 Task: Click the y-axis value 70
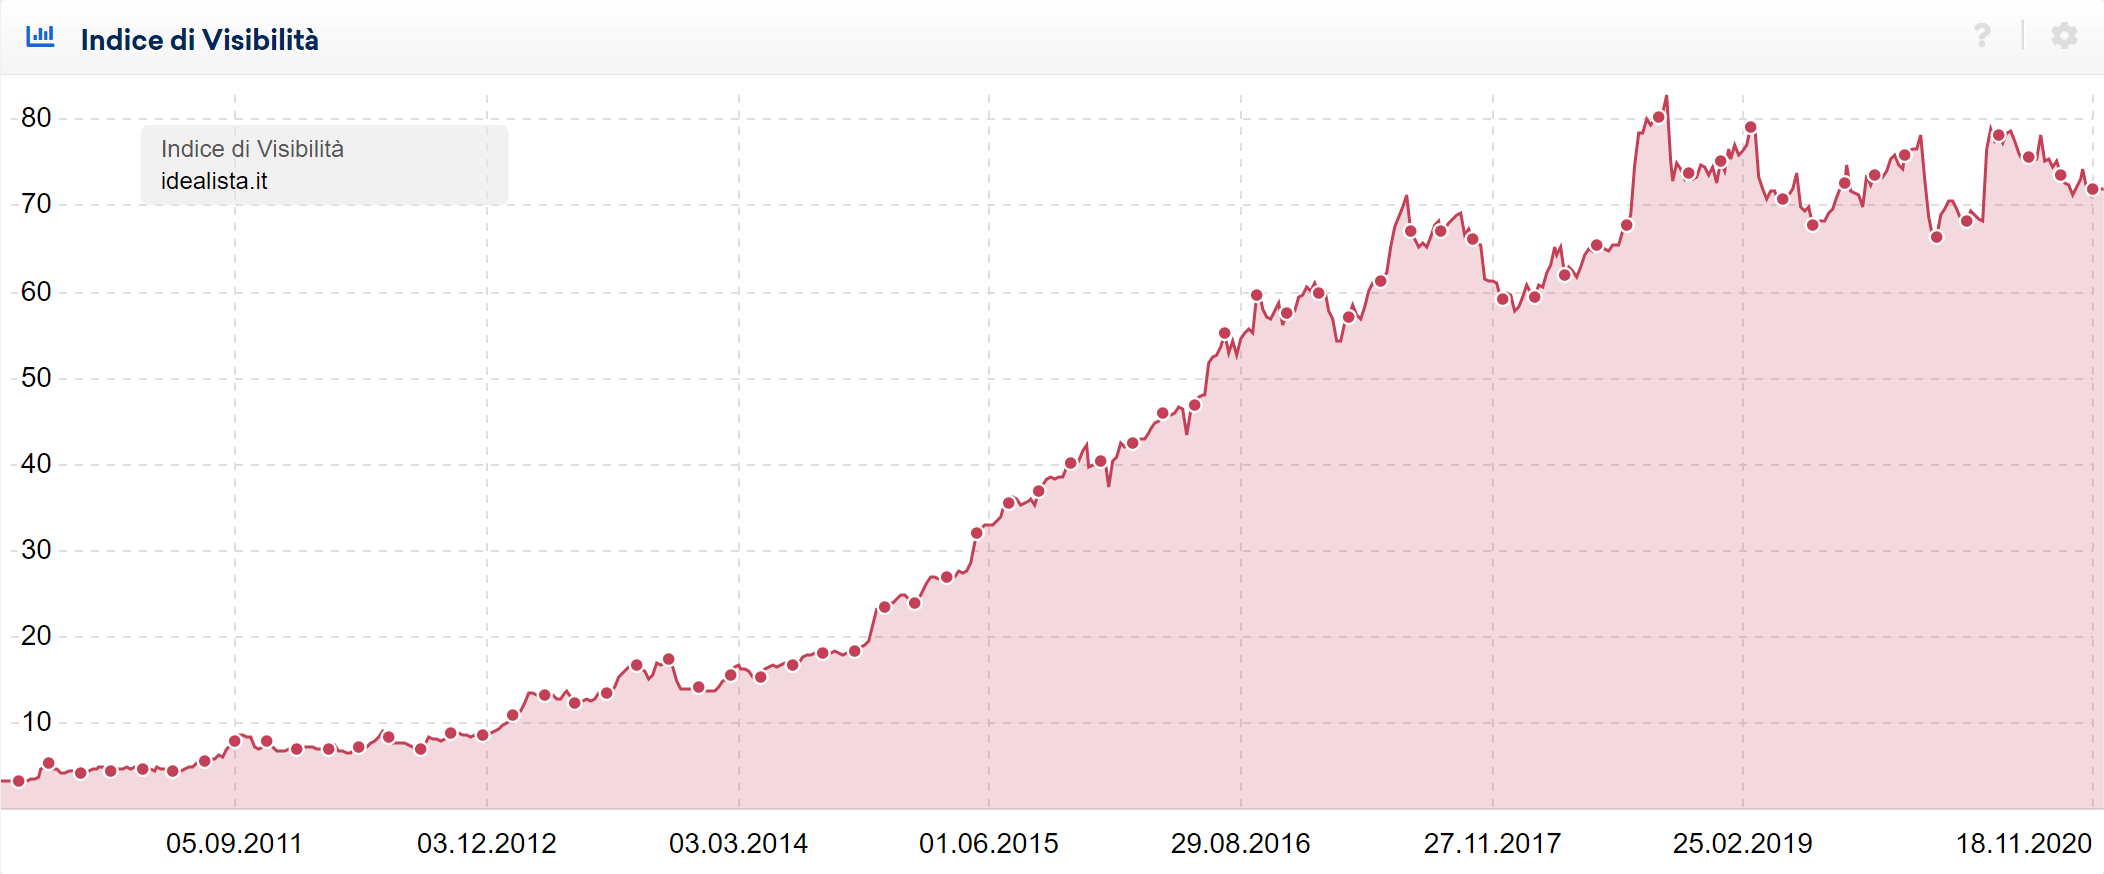pyautogui.click(x=36, y=204)
